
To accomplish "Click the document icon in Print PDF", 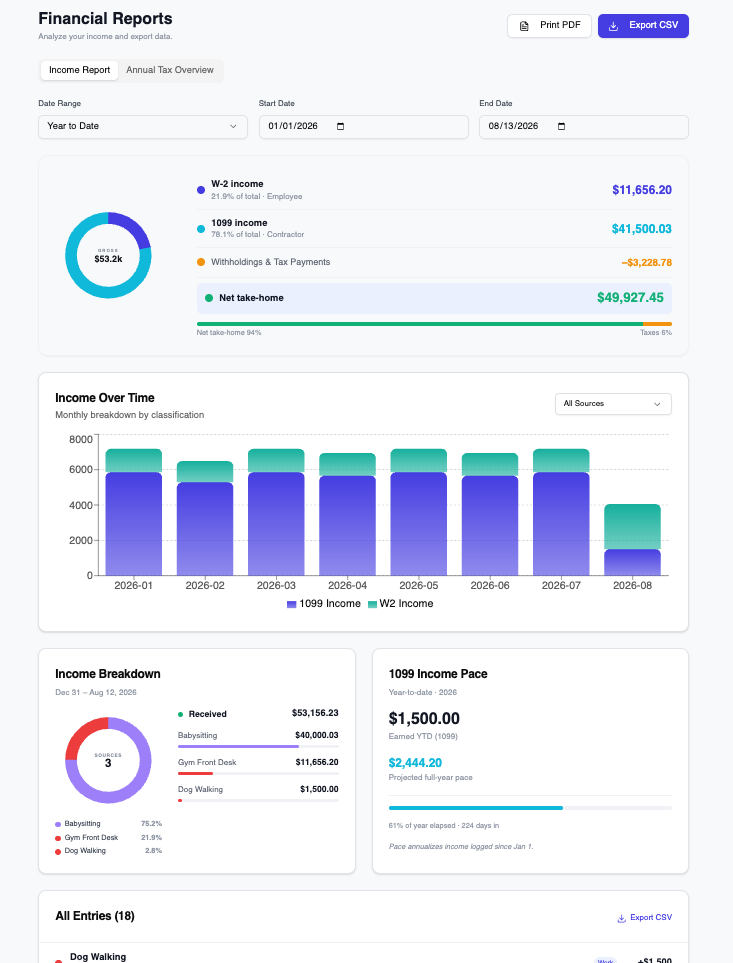I will (x=524, y=26).
